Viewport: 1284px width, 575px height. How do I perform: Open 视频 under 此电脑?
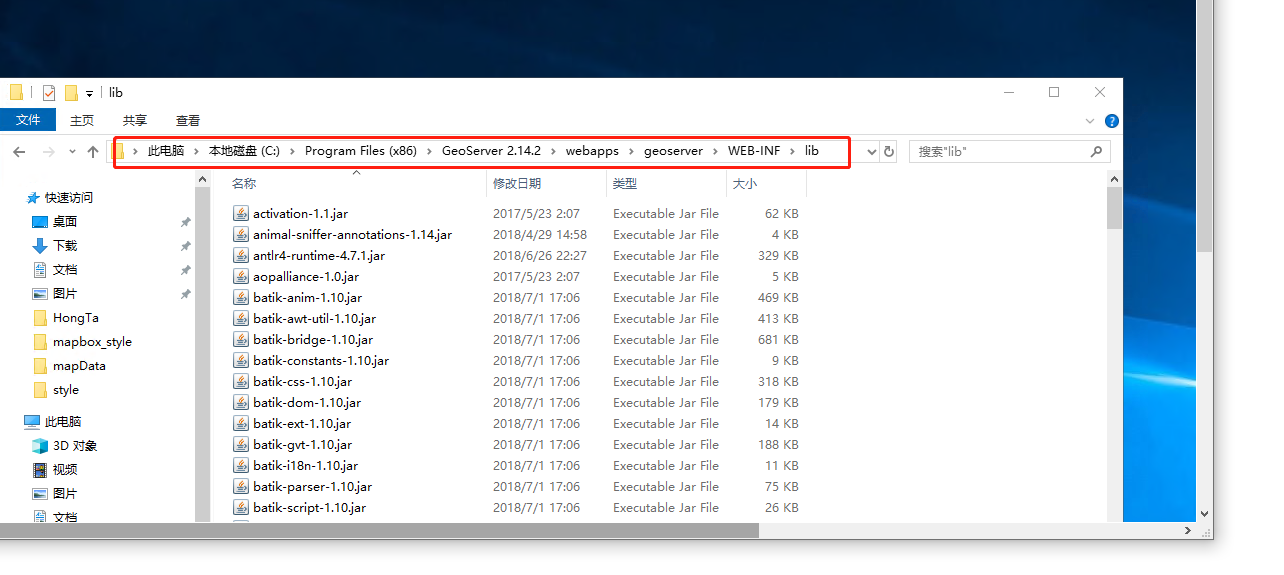(x=65, y=470)
